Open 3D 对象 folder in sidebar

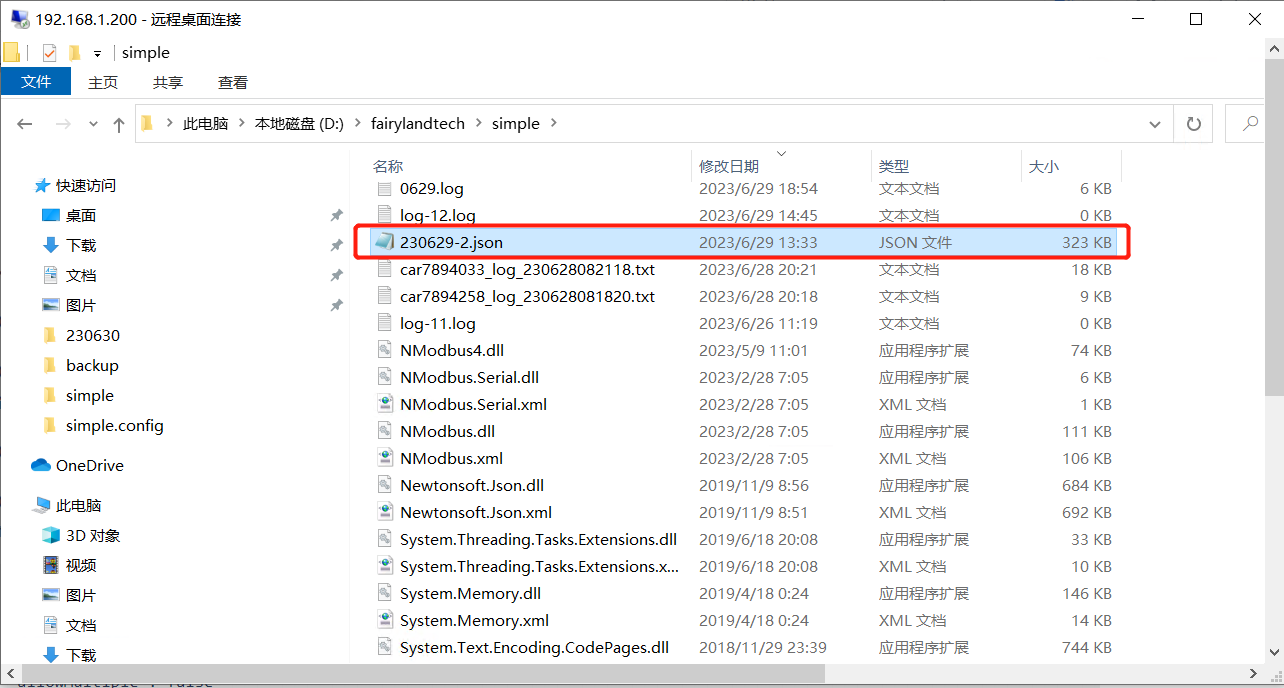pos(92,535)
